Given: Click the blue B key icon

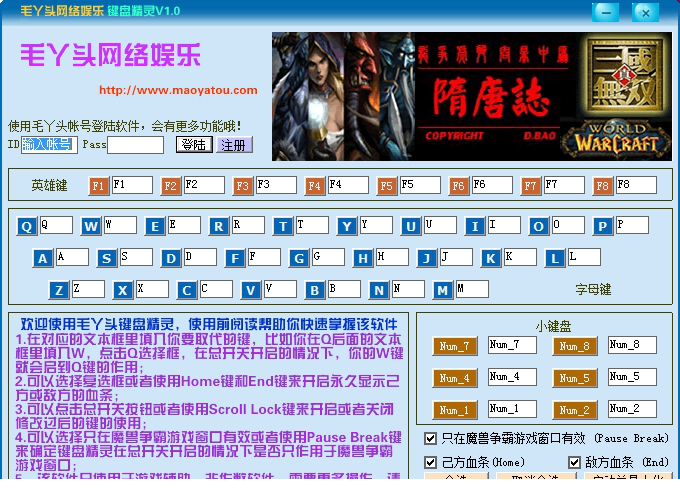Looking at the screenshot, I should tap(315, 290).
